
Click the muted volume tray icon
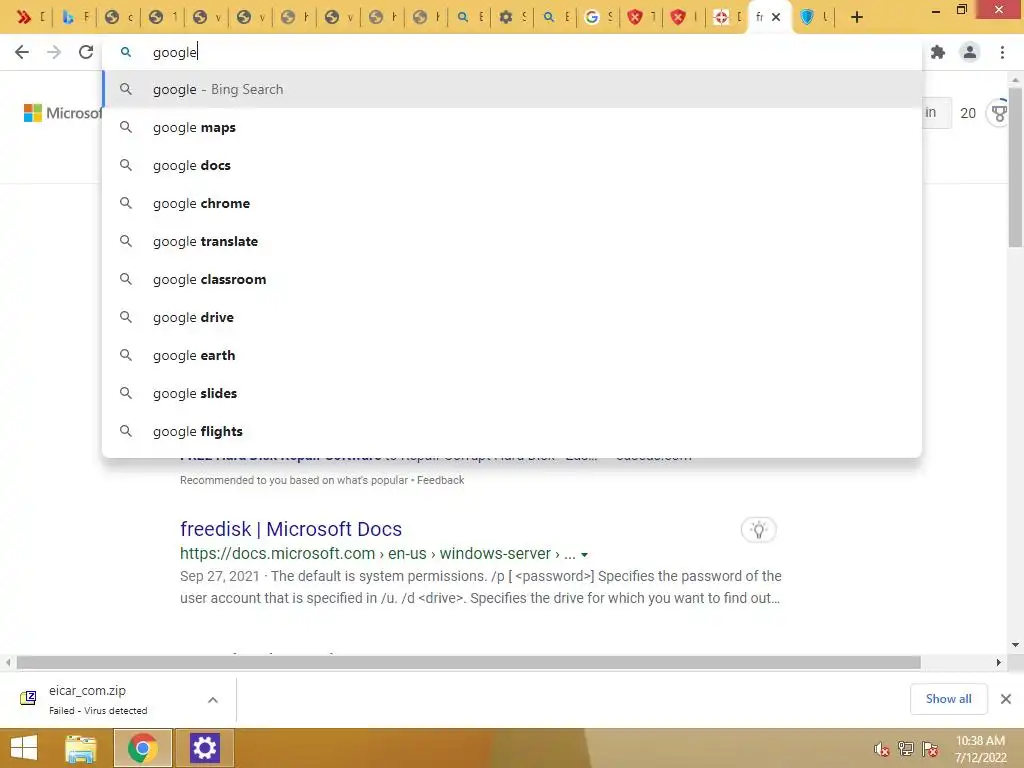[882, 749]
